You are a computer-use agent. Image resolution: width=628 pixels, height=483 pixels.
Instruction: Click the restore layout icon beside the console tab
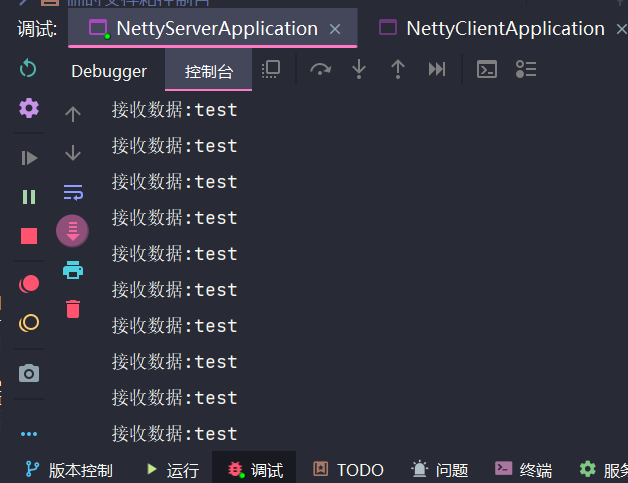click(x=271, y=69)
